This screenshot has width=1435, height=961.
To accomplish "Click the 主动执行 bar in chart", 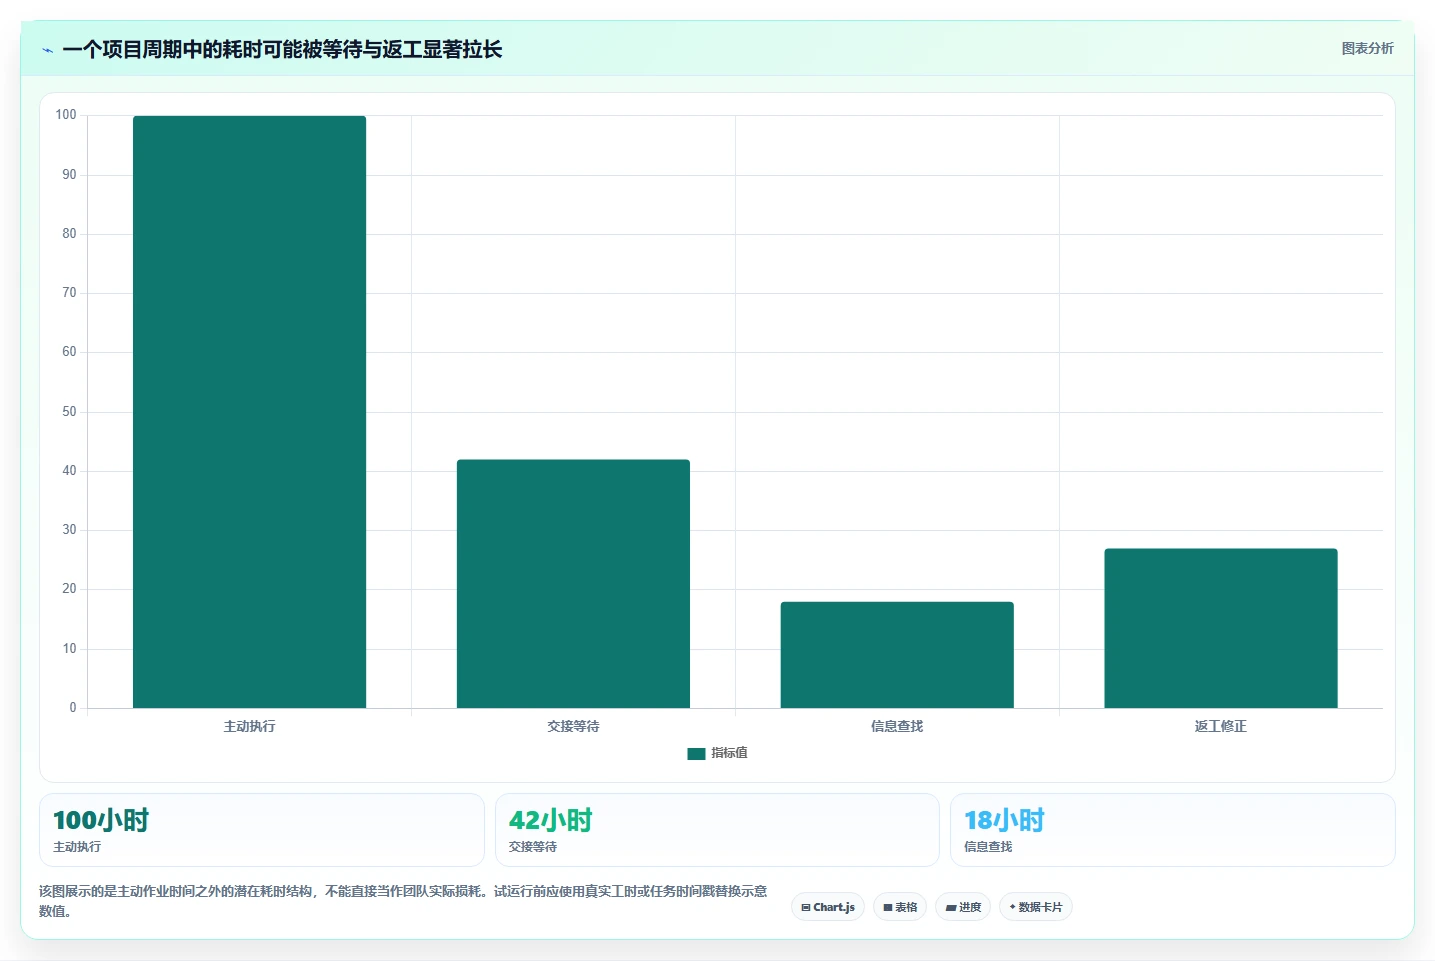I will coord(249,412).
